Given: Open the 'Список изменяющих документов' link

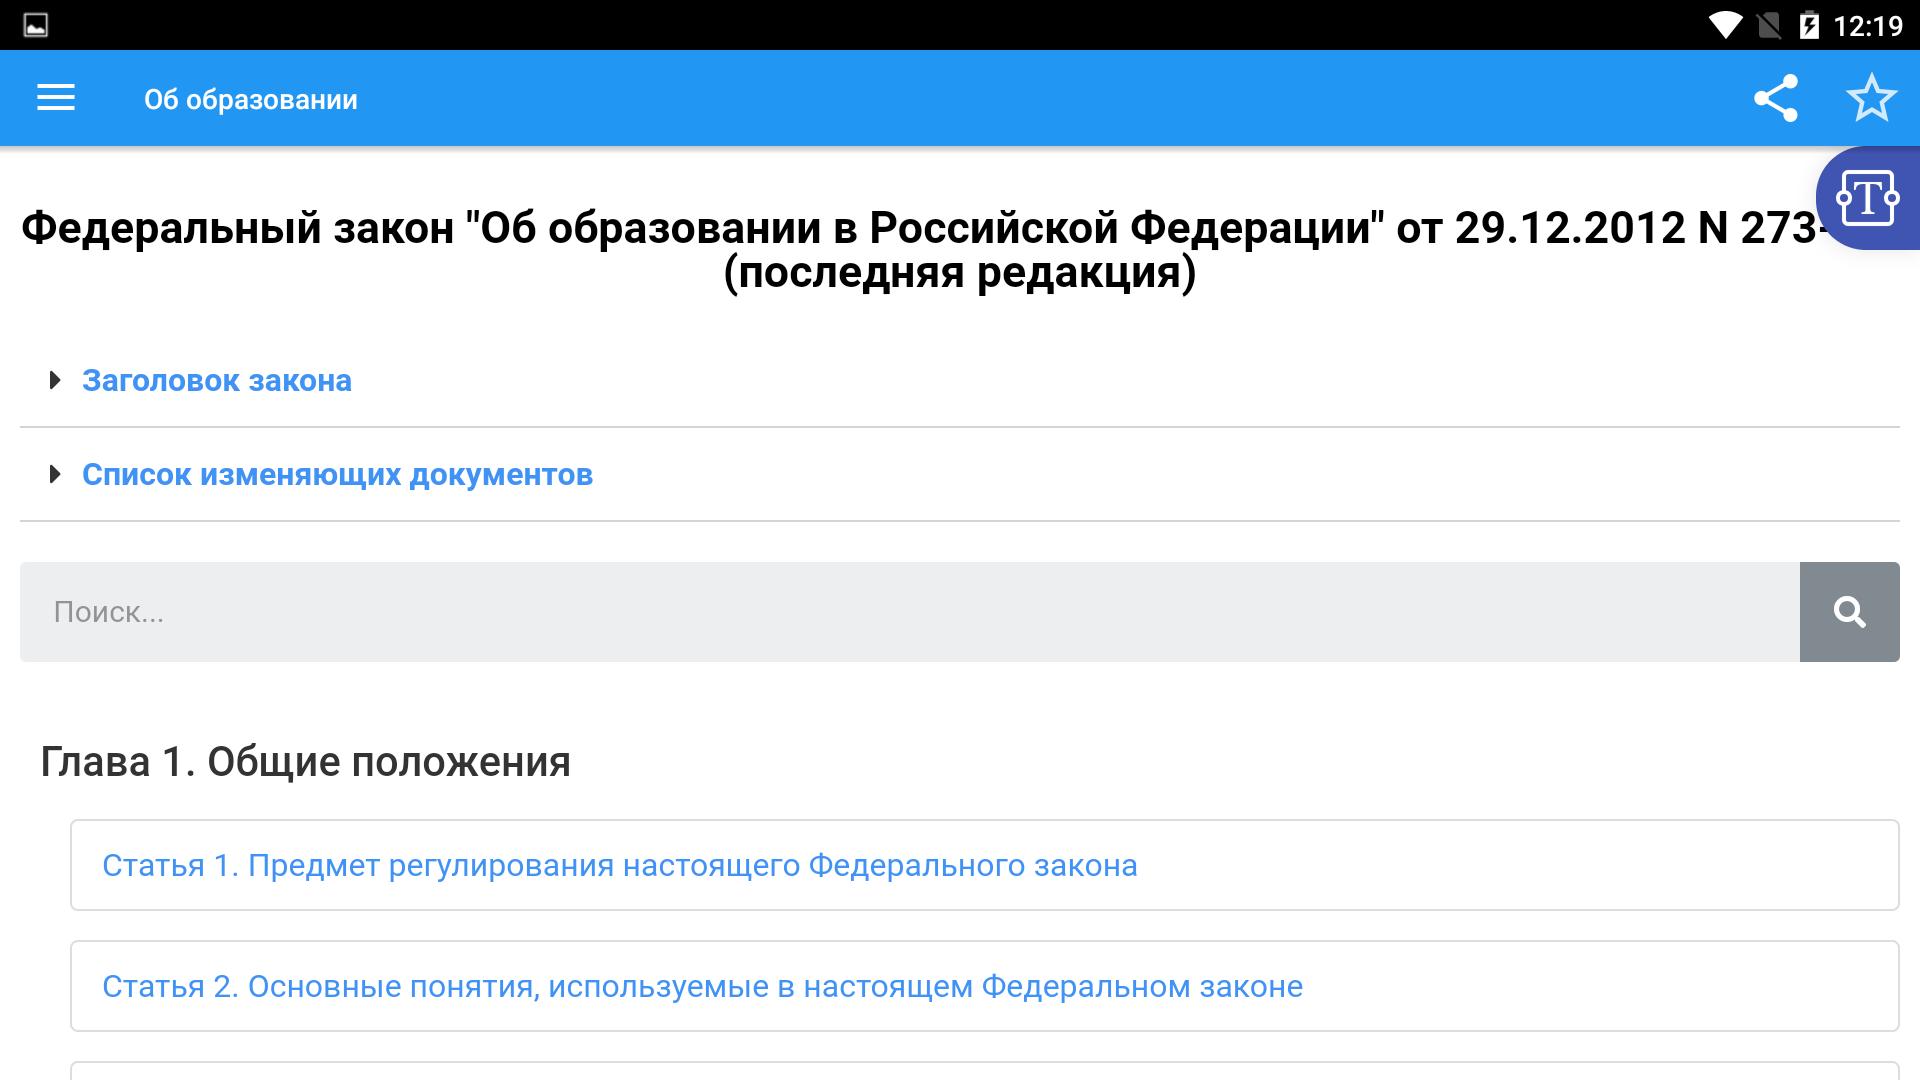Looking at the screenshot, I should pos(337,474).
